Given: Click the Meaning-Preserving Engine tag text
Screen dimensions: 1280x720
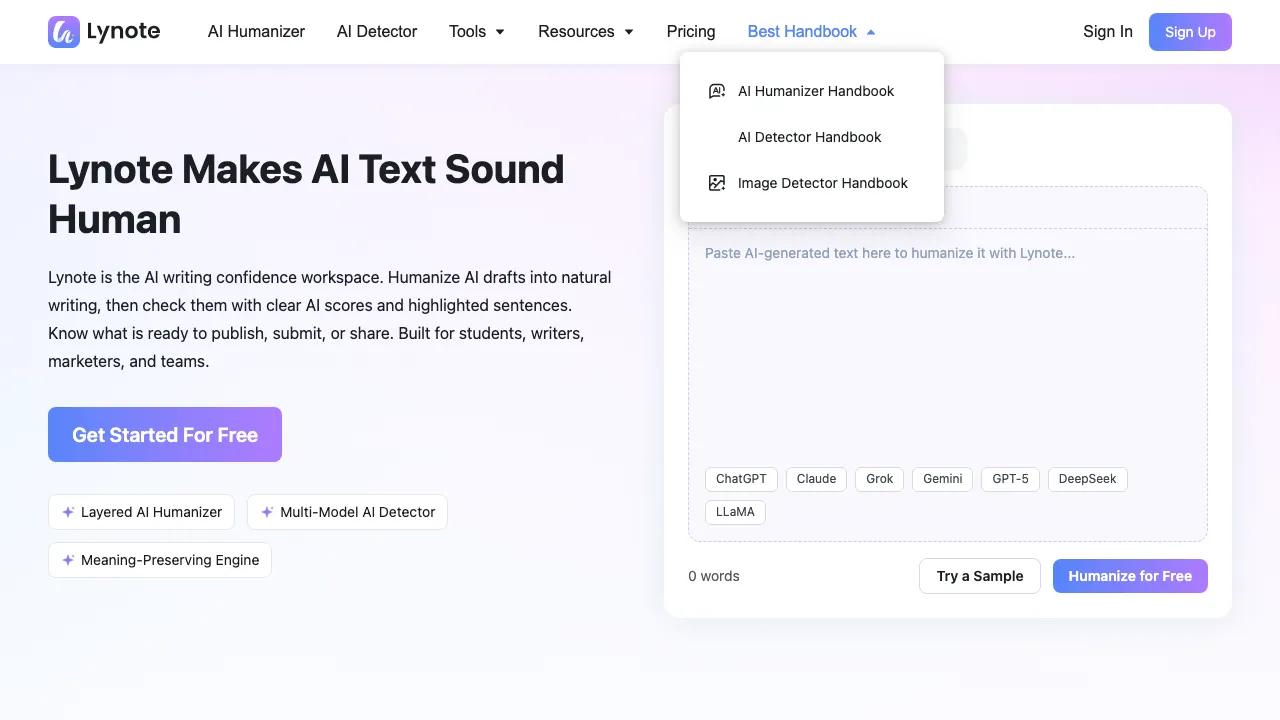Looking at the screenshot, I should point(170,560).
